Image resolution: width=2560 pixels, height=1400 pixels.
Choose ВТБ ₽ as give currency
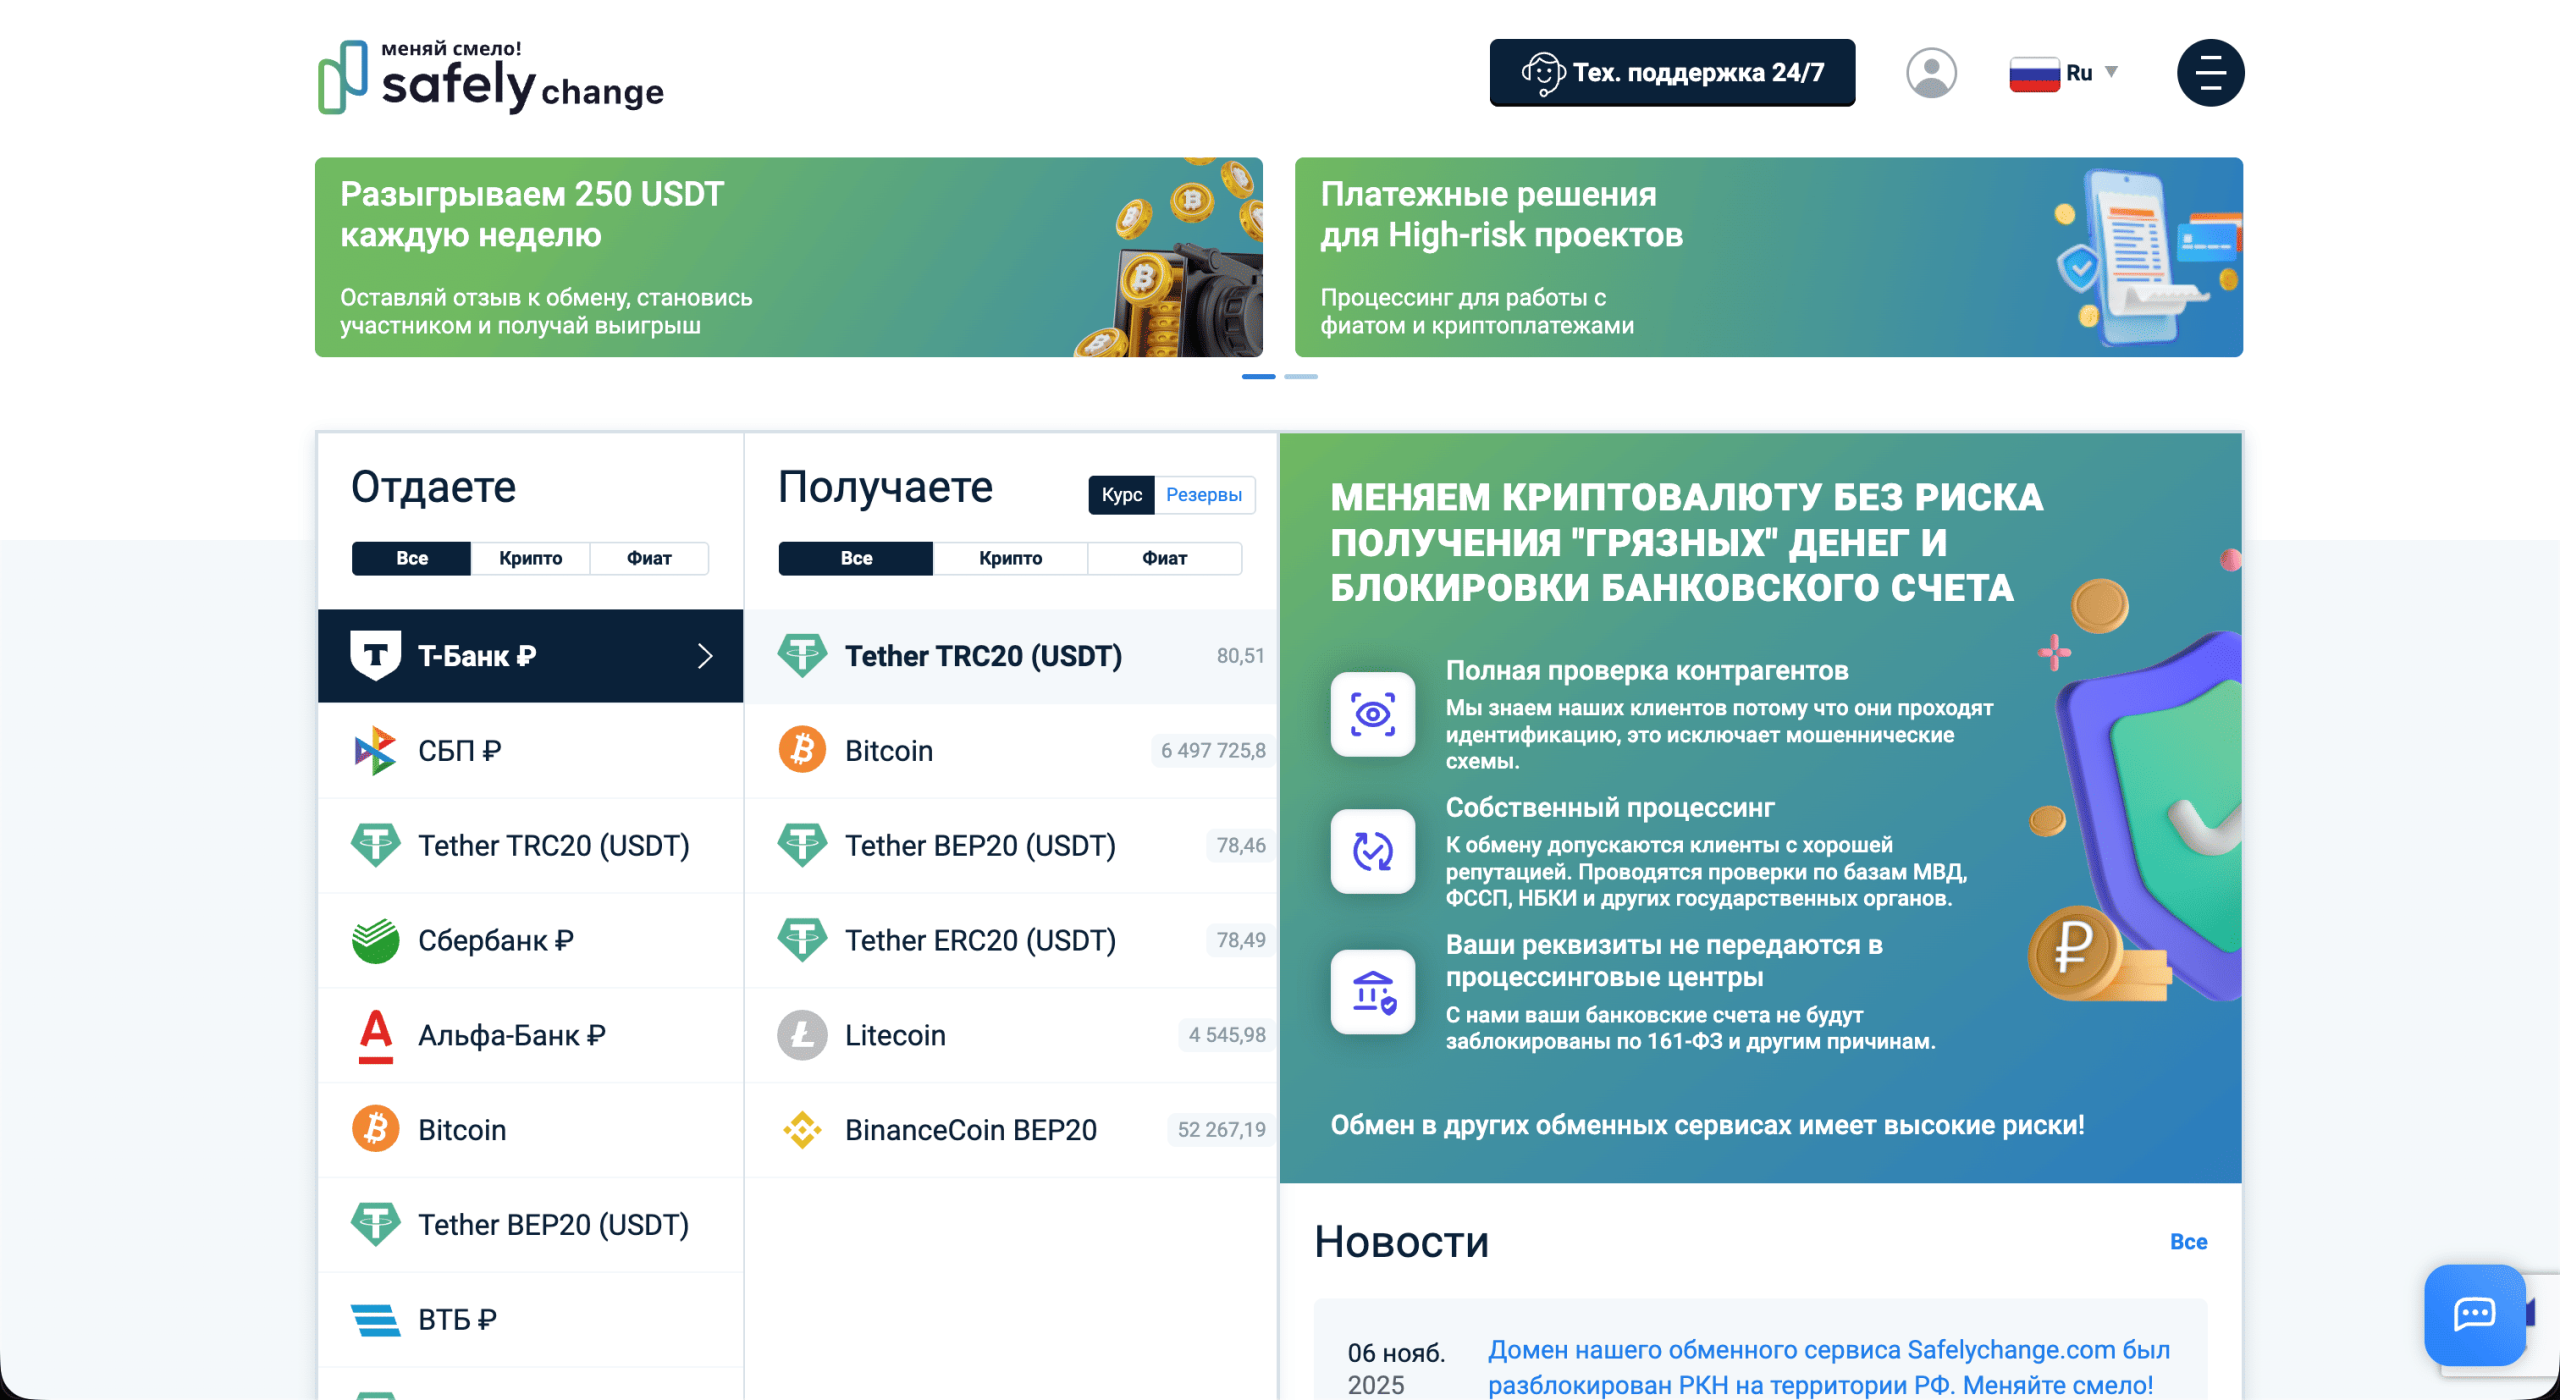pyautogui.click(x=530, y=1320)
